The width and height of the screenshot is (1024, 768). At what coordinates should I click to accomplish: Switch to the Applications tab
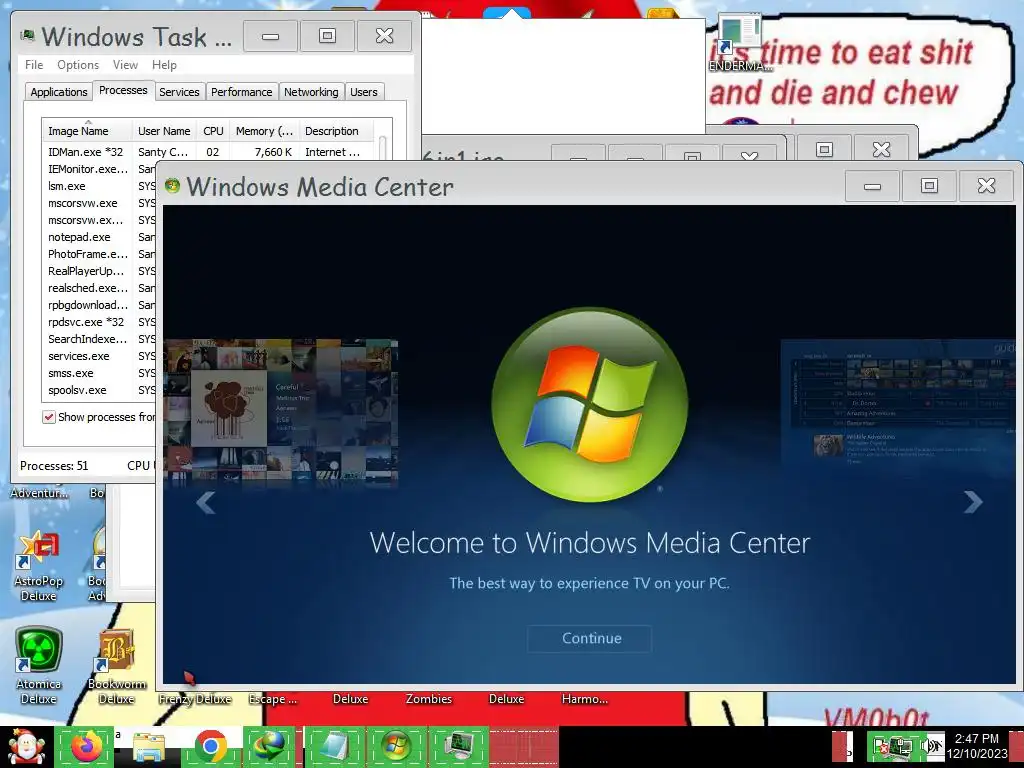(59, 92)
